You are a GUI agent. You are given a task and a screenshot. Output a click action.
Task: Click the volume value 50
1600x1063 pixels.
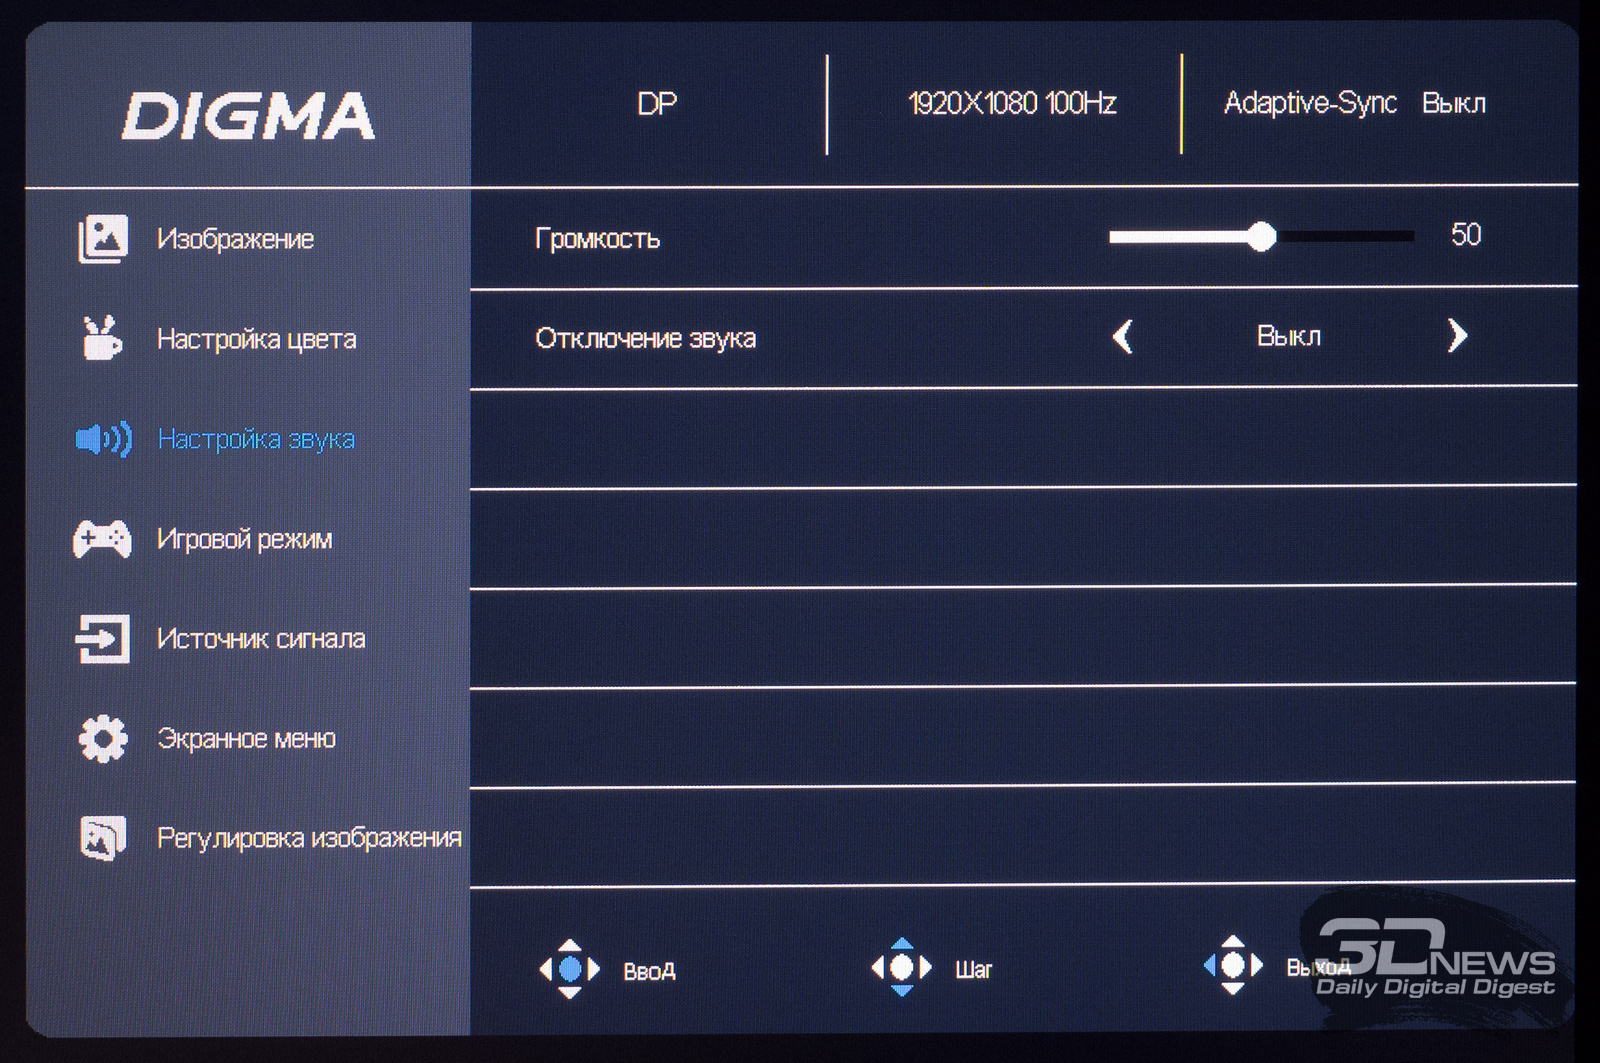pyautogui.click(x=1465, y=235)
